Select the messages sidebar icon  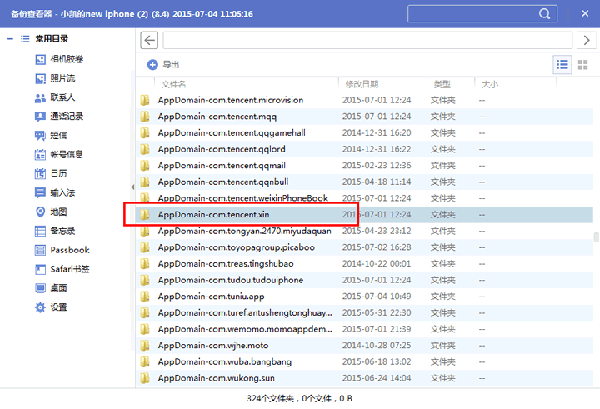40,135
